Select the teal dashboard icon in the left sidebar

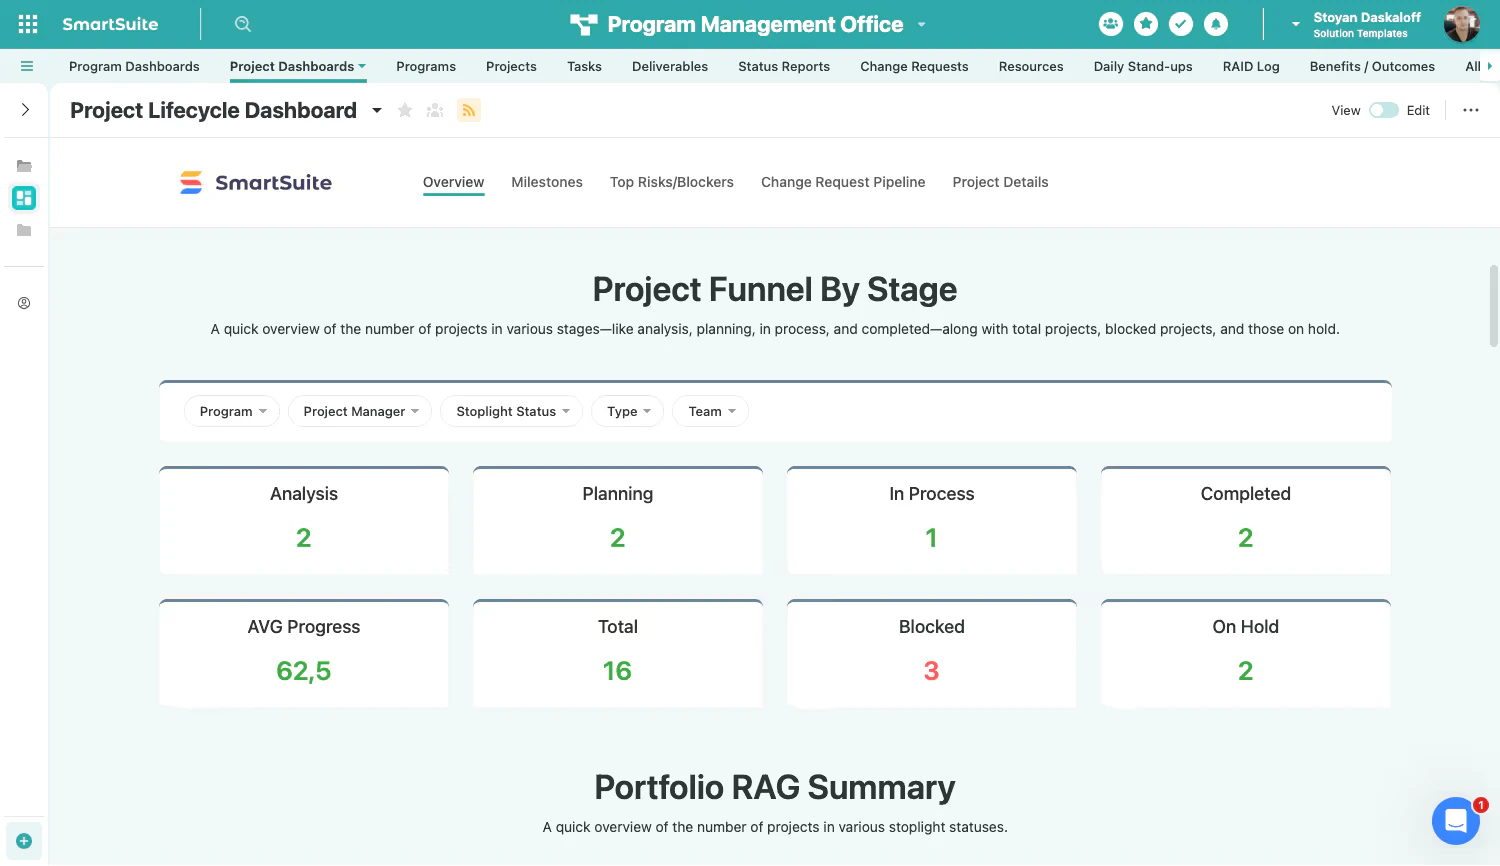coord(24,197)
